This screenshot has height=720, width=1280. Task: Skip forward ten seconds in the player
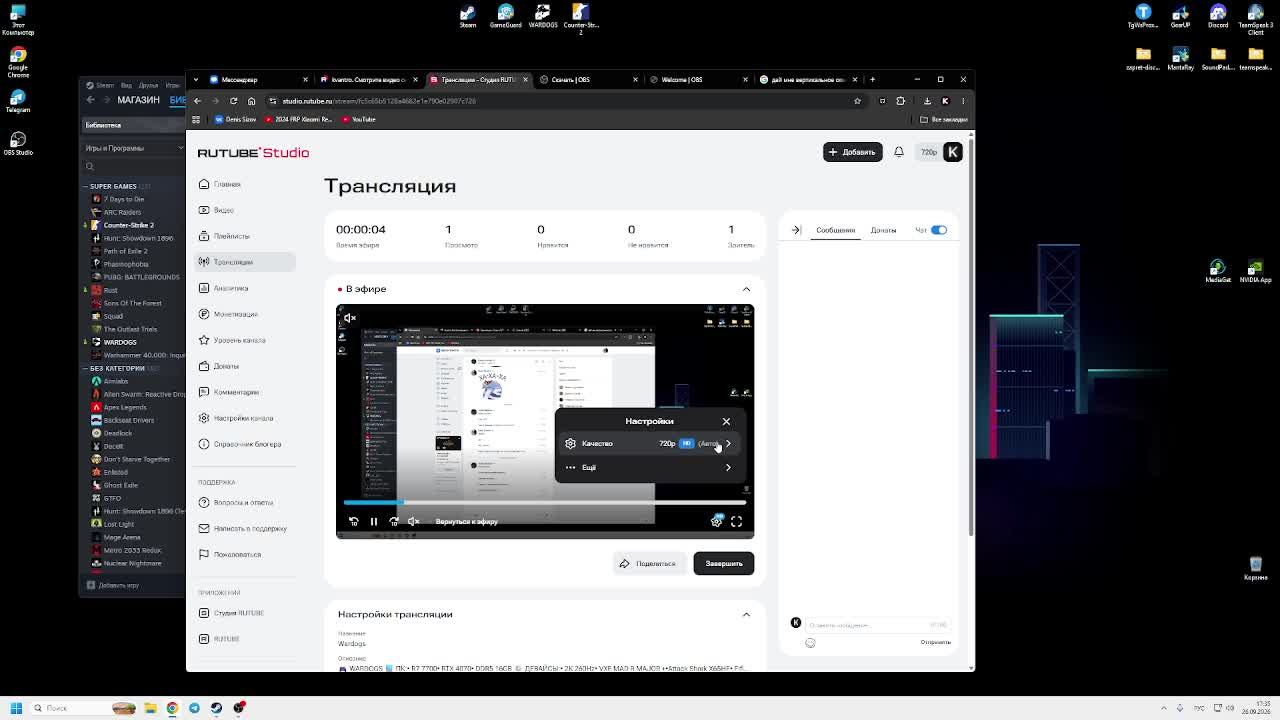tap(394, 521)
